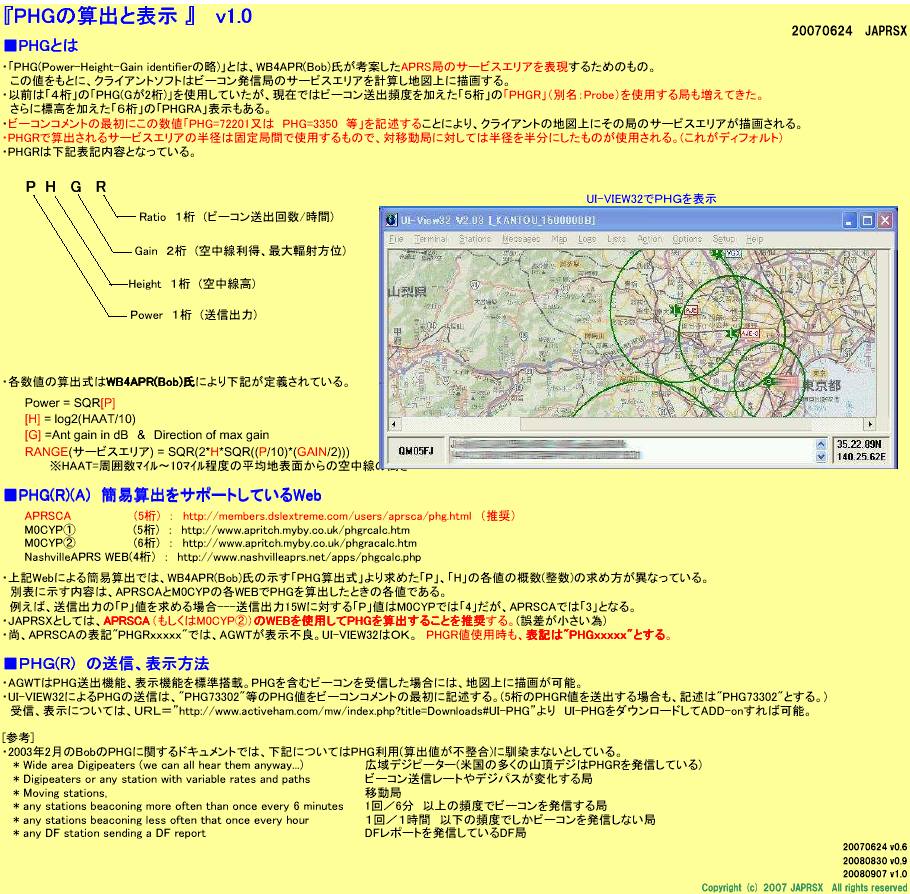Maximize the UI-View32 window

click(867, 221)
